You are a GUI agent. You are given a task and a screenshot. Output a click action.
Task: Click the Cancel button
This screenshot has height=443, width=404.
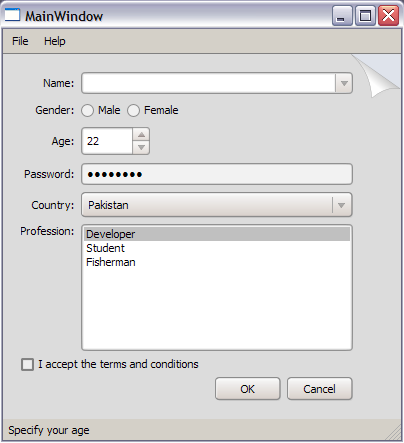coord(319,389)
